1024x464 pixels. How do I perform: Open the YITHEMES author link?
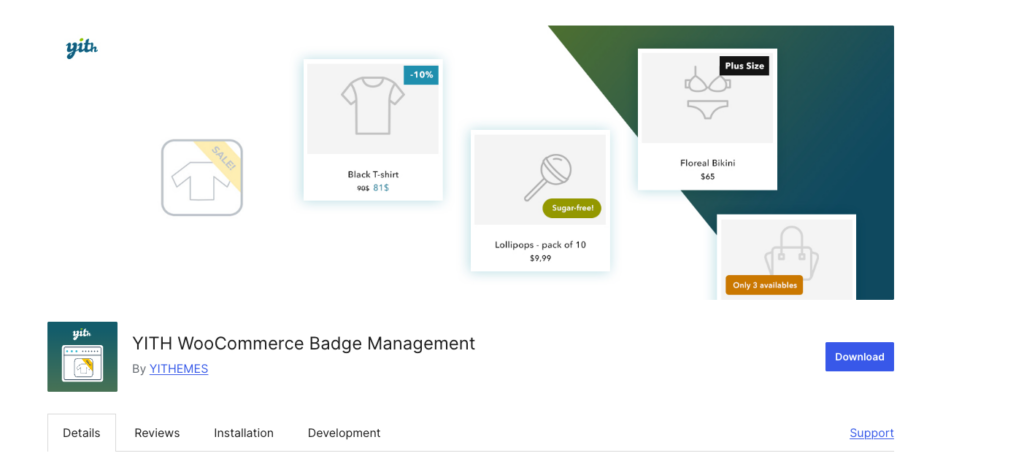pos(179,369)
